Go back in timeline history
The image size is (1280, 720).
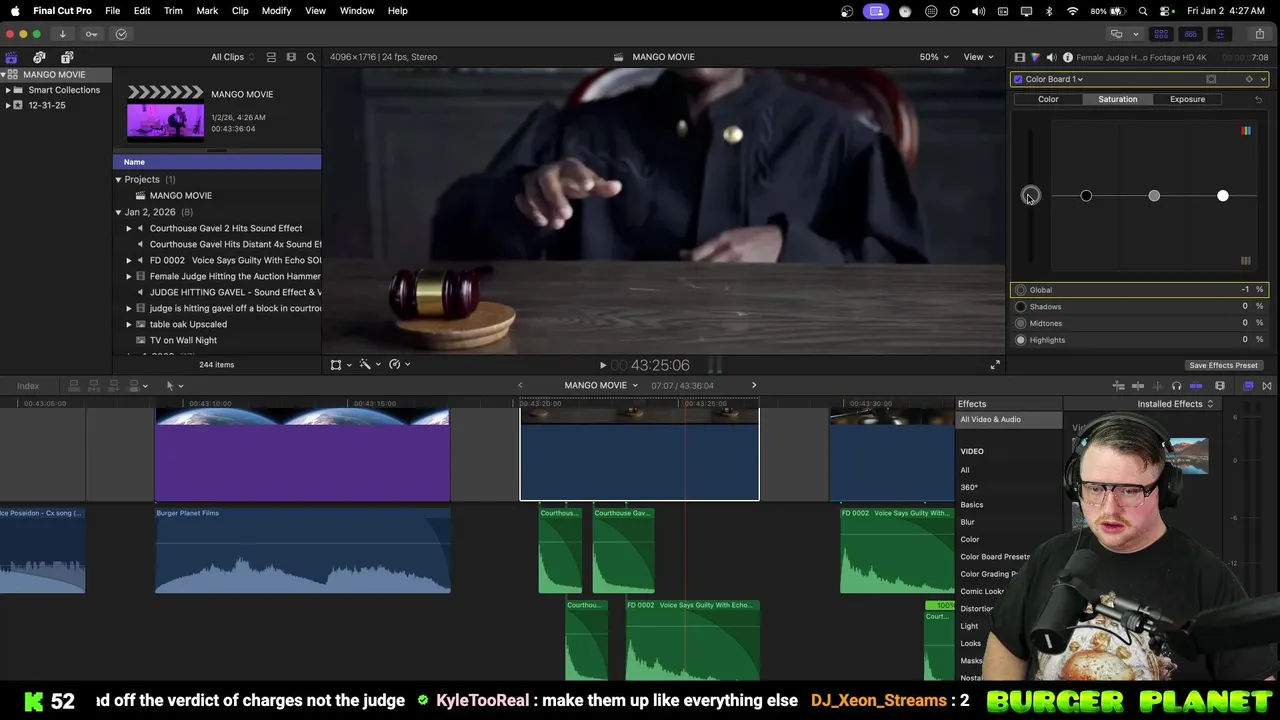[x=520, y=385]
